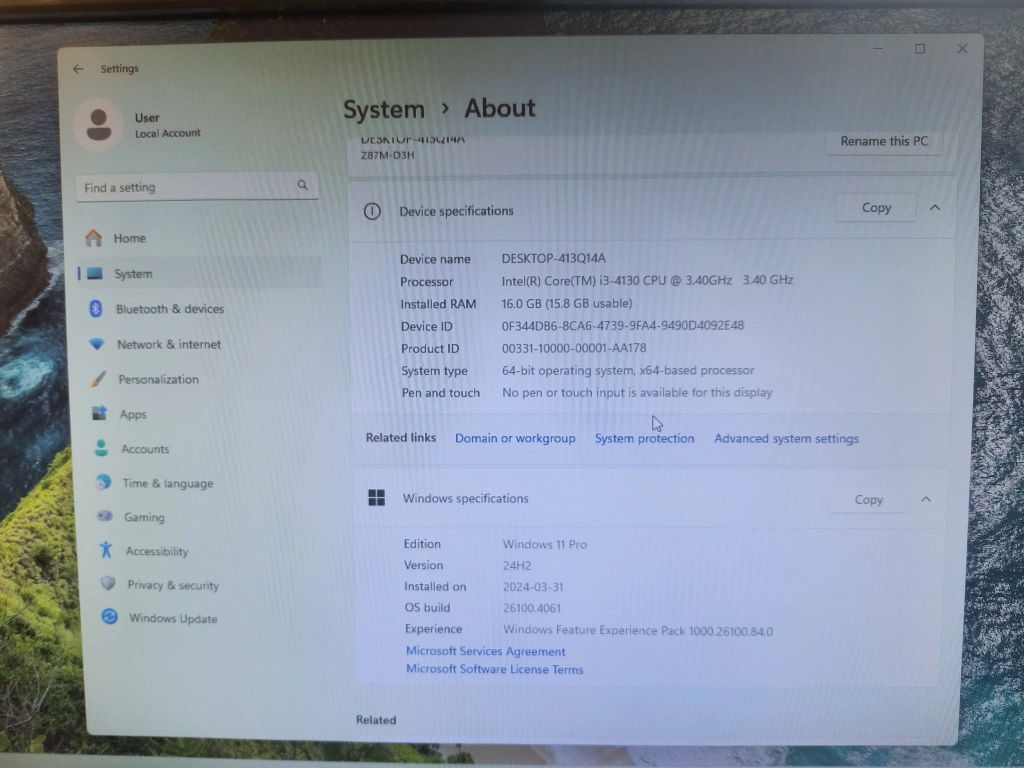Viewport: 1024px width, 768px height.
Task: Click the No pen or touch input text
Action: point(637,392)
